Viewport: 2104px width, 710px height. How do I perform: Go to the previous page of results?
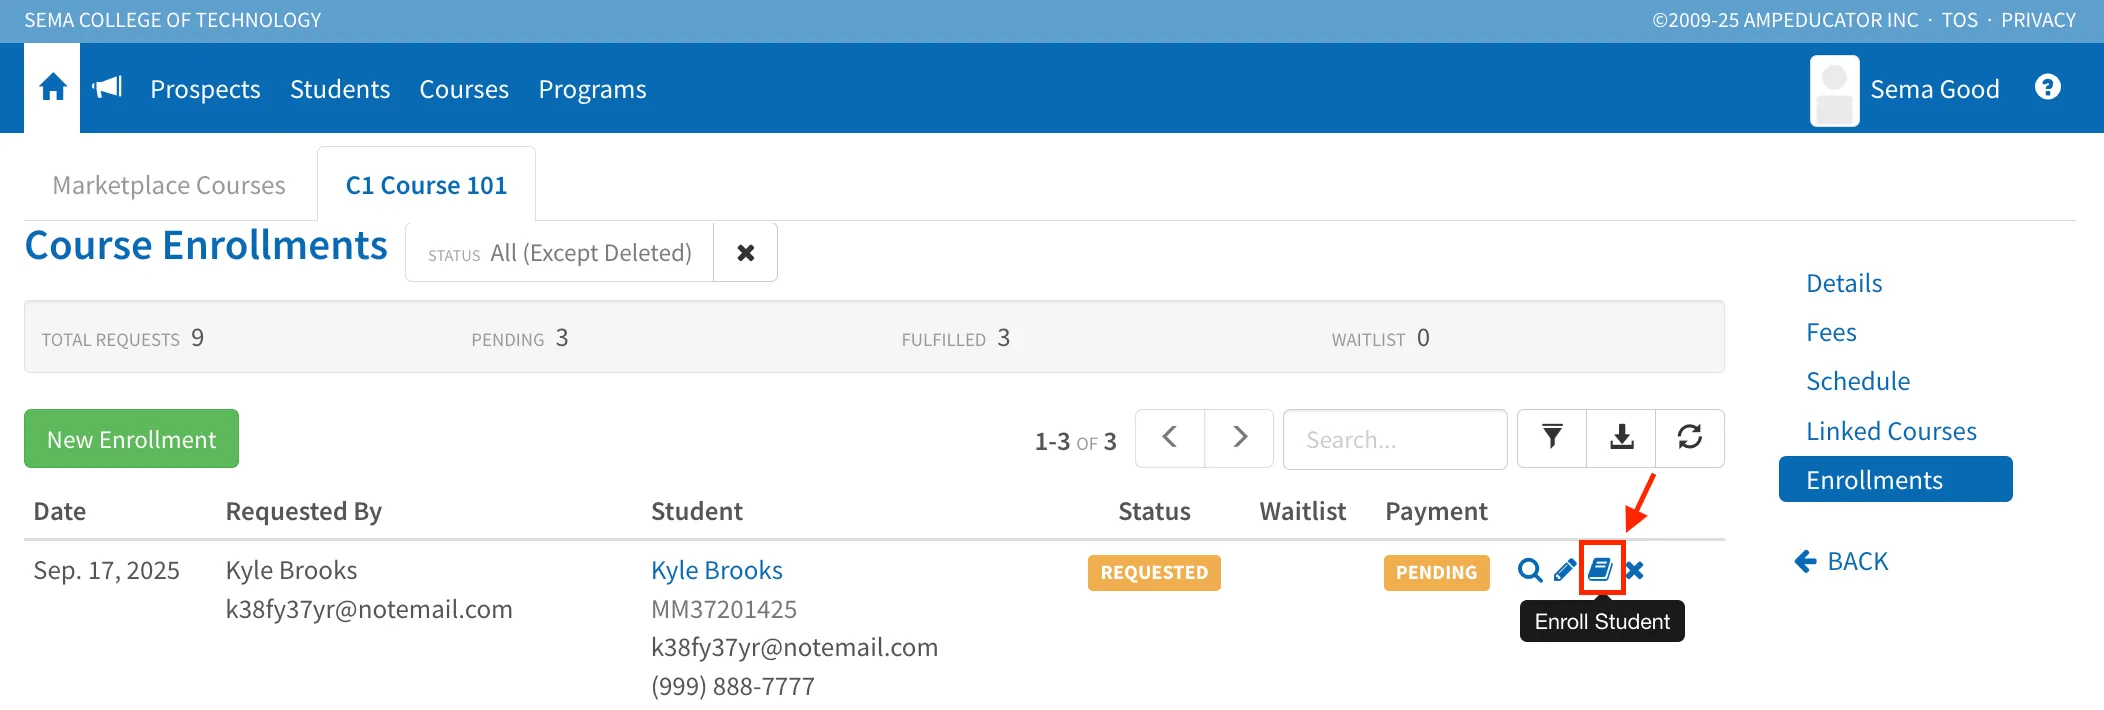pos(1170,438)
